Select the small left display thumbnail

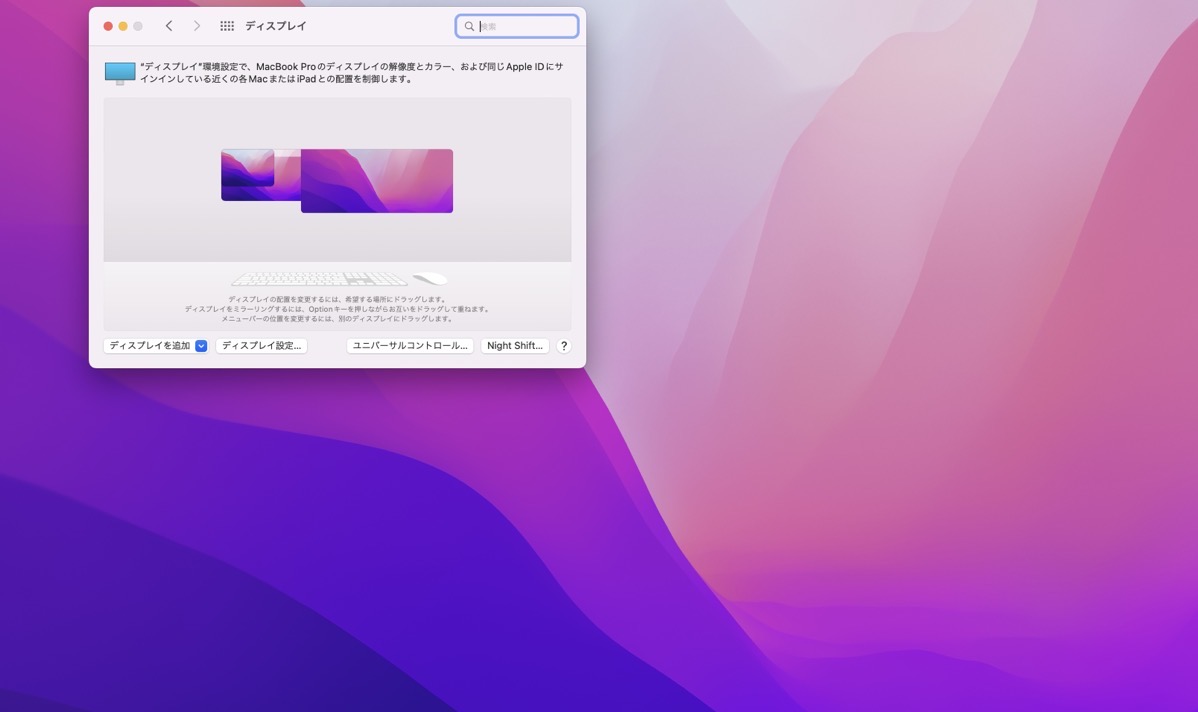pos(248,168)
